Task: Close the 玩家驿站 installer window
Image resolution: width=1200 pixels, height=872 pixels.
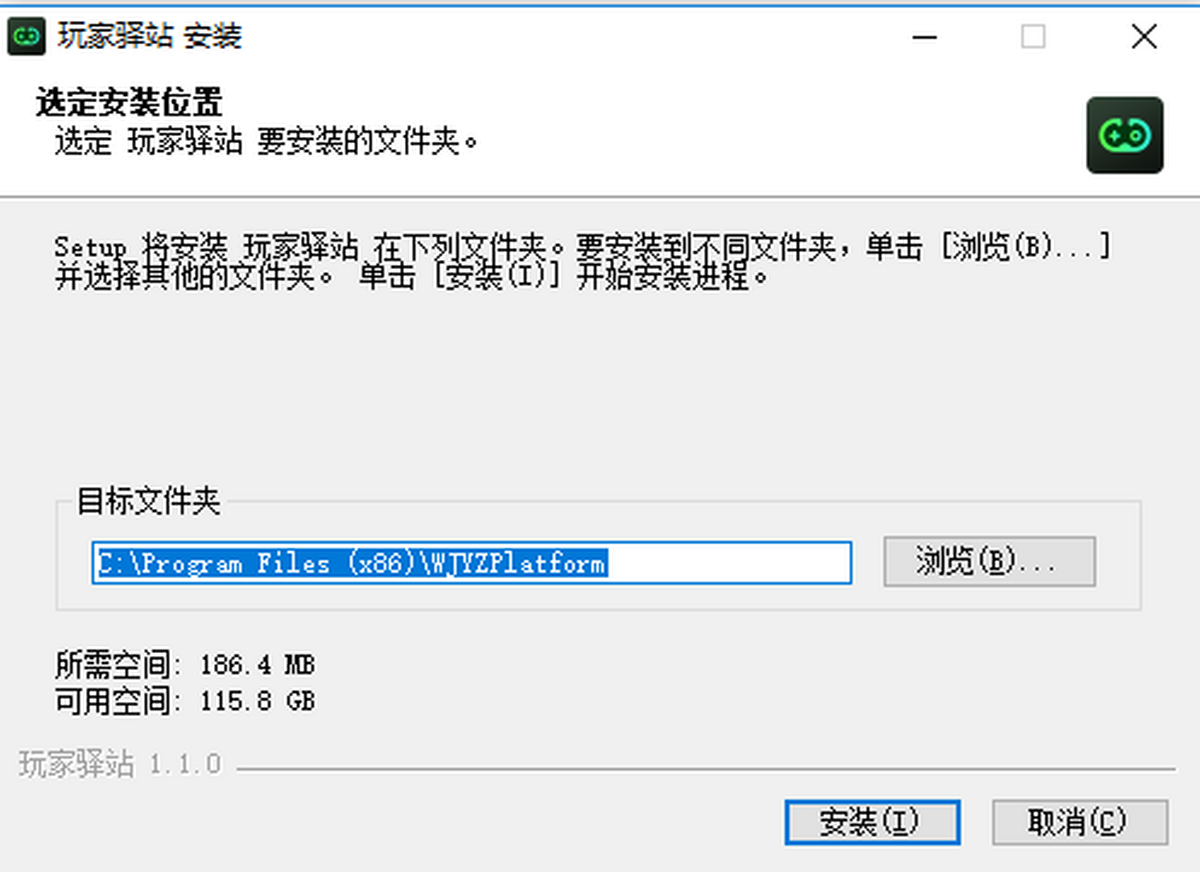Action: [1144, 38]
